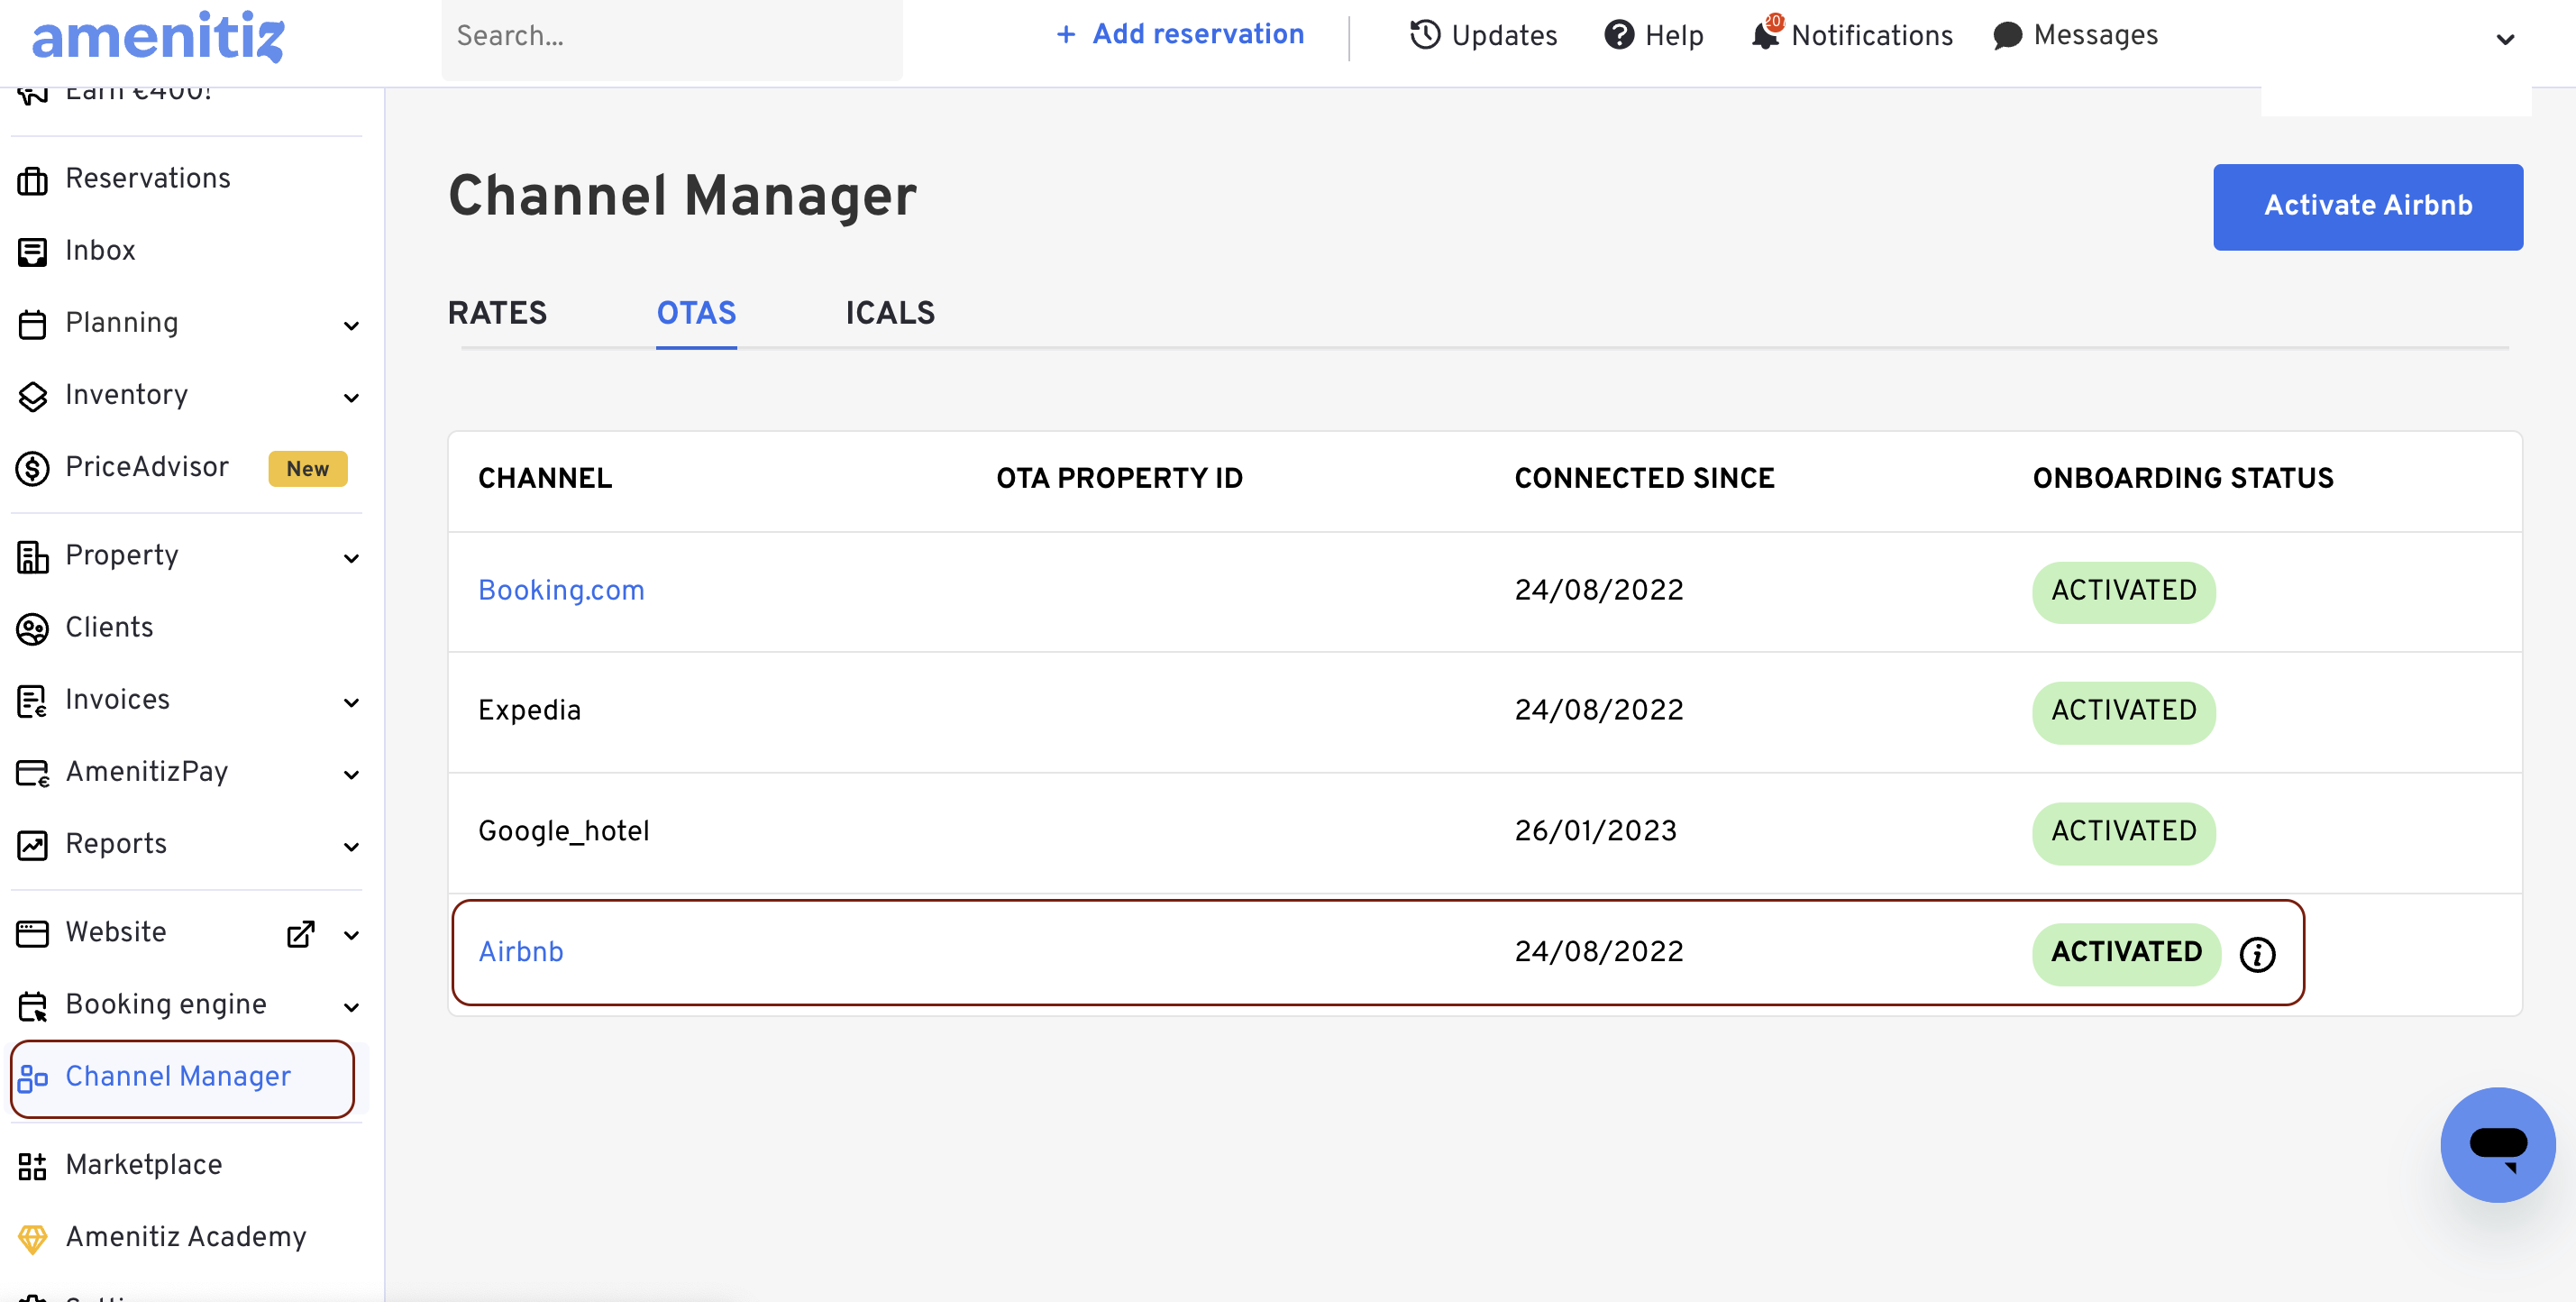2576x1302 pixels.
Task: Expand the Booking engine menu chevron
Action: tap(351, 1007)
